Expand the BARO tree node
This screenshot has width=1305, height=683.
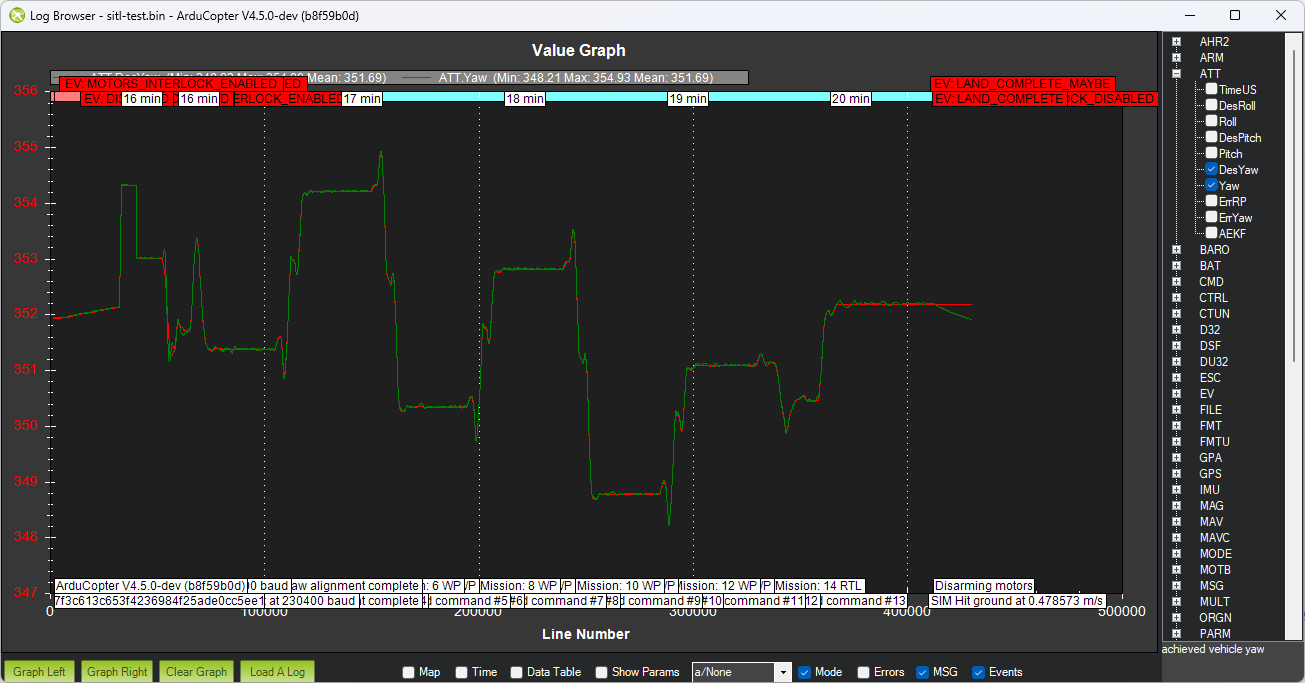pyautogui.click(x=1177, y=249)
